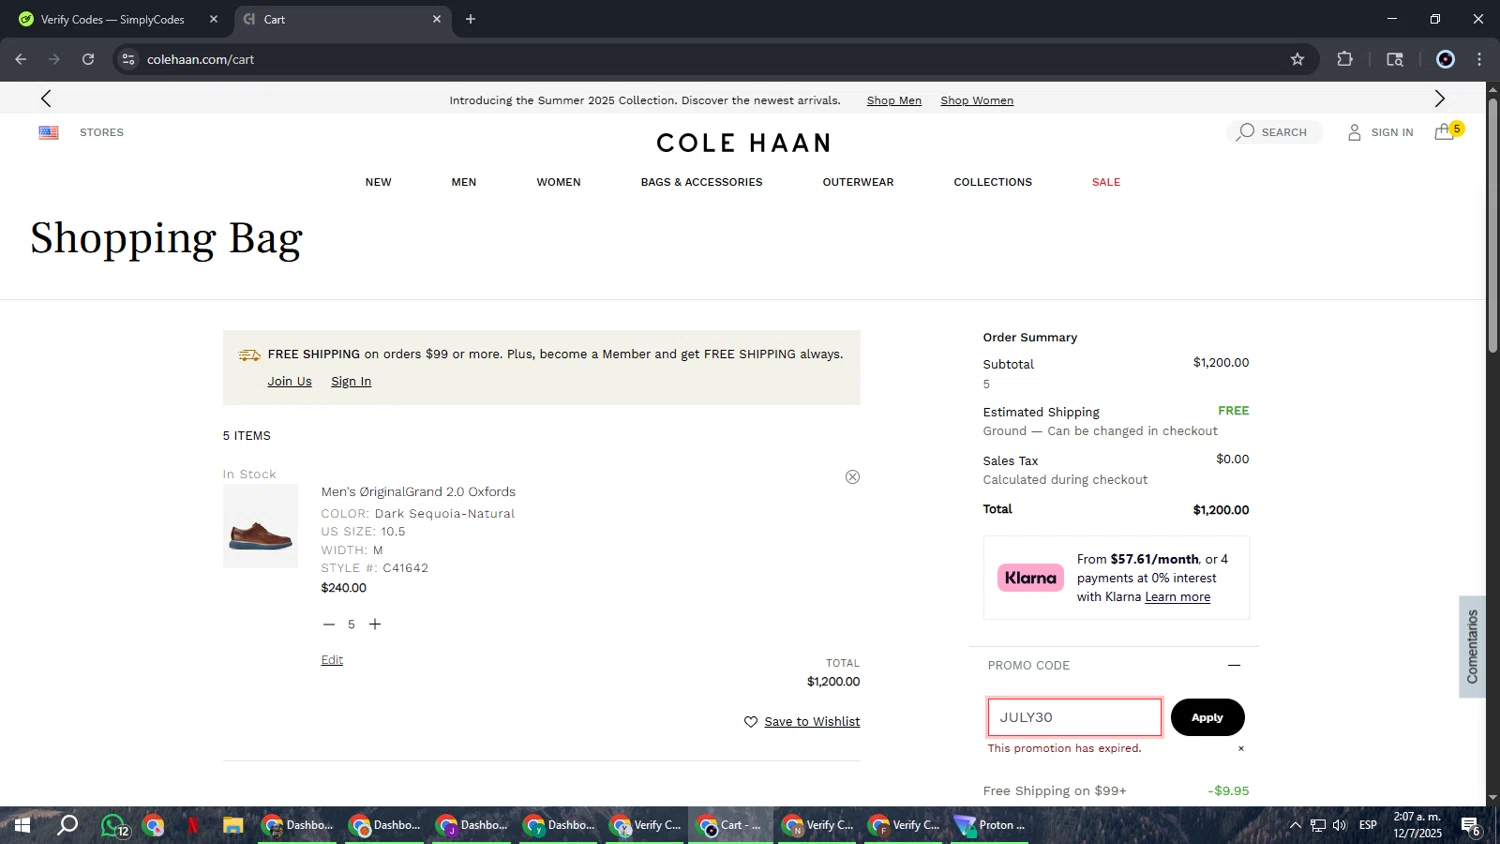
Task: Bookmark this page with star
Action: pyautogui.click(x=1297, y=59)
